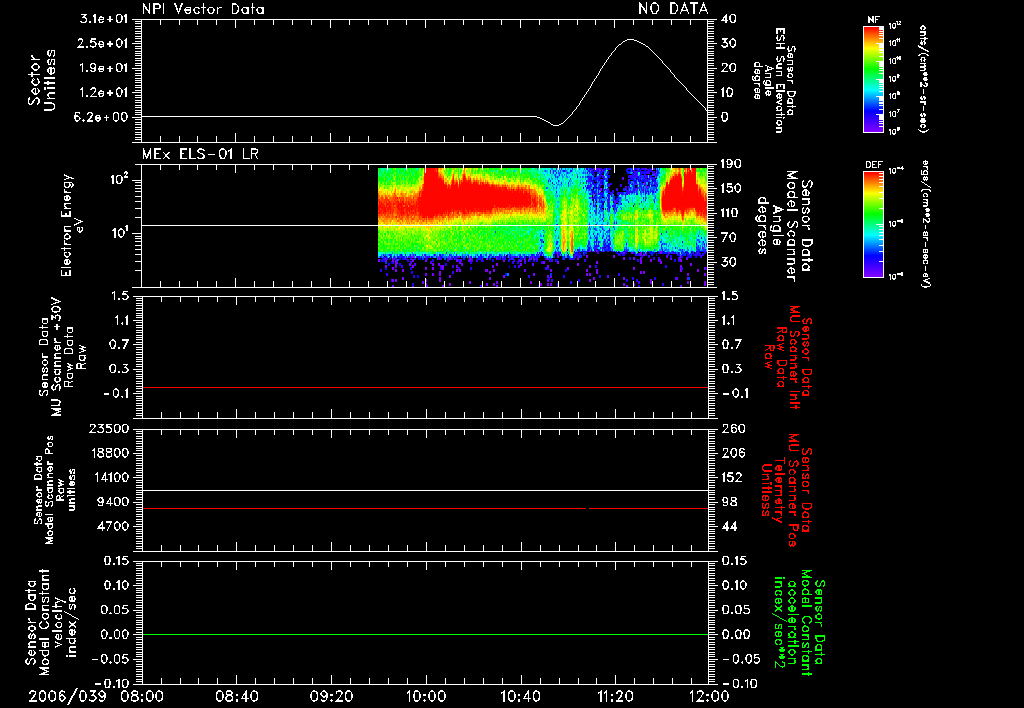Select the "Sector Unitless" axis title

[42, 80]
